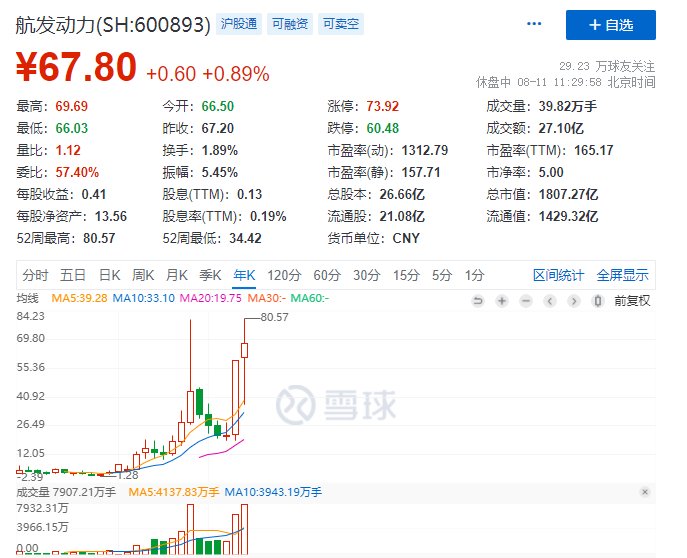The image size is (687, 558).
Task: Click the 市盈率(动) value 1312.79
Action: click(425, 150)
